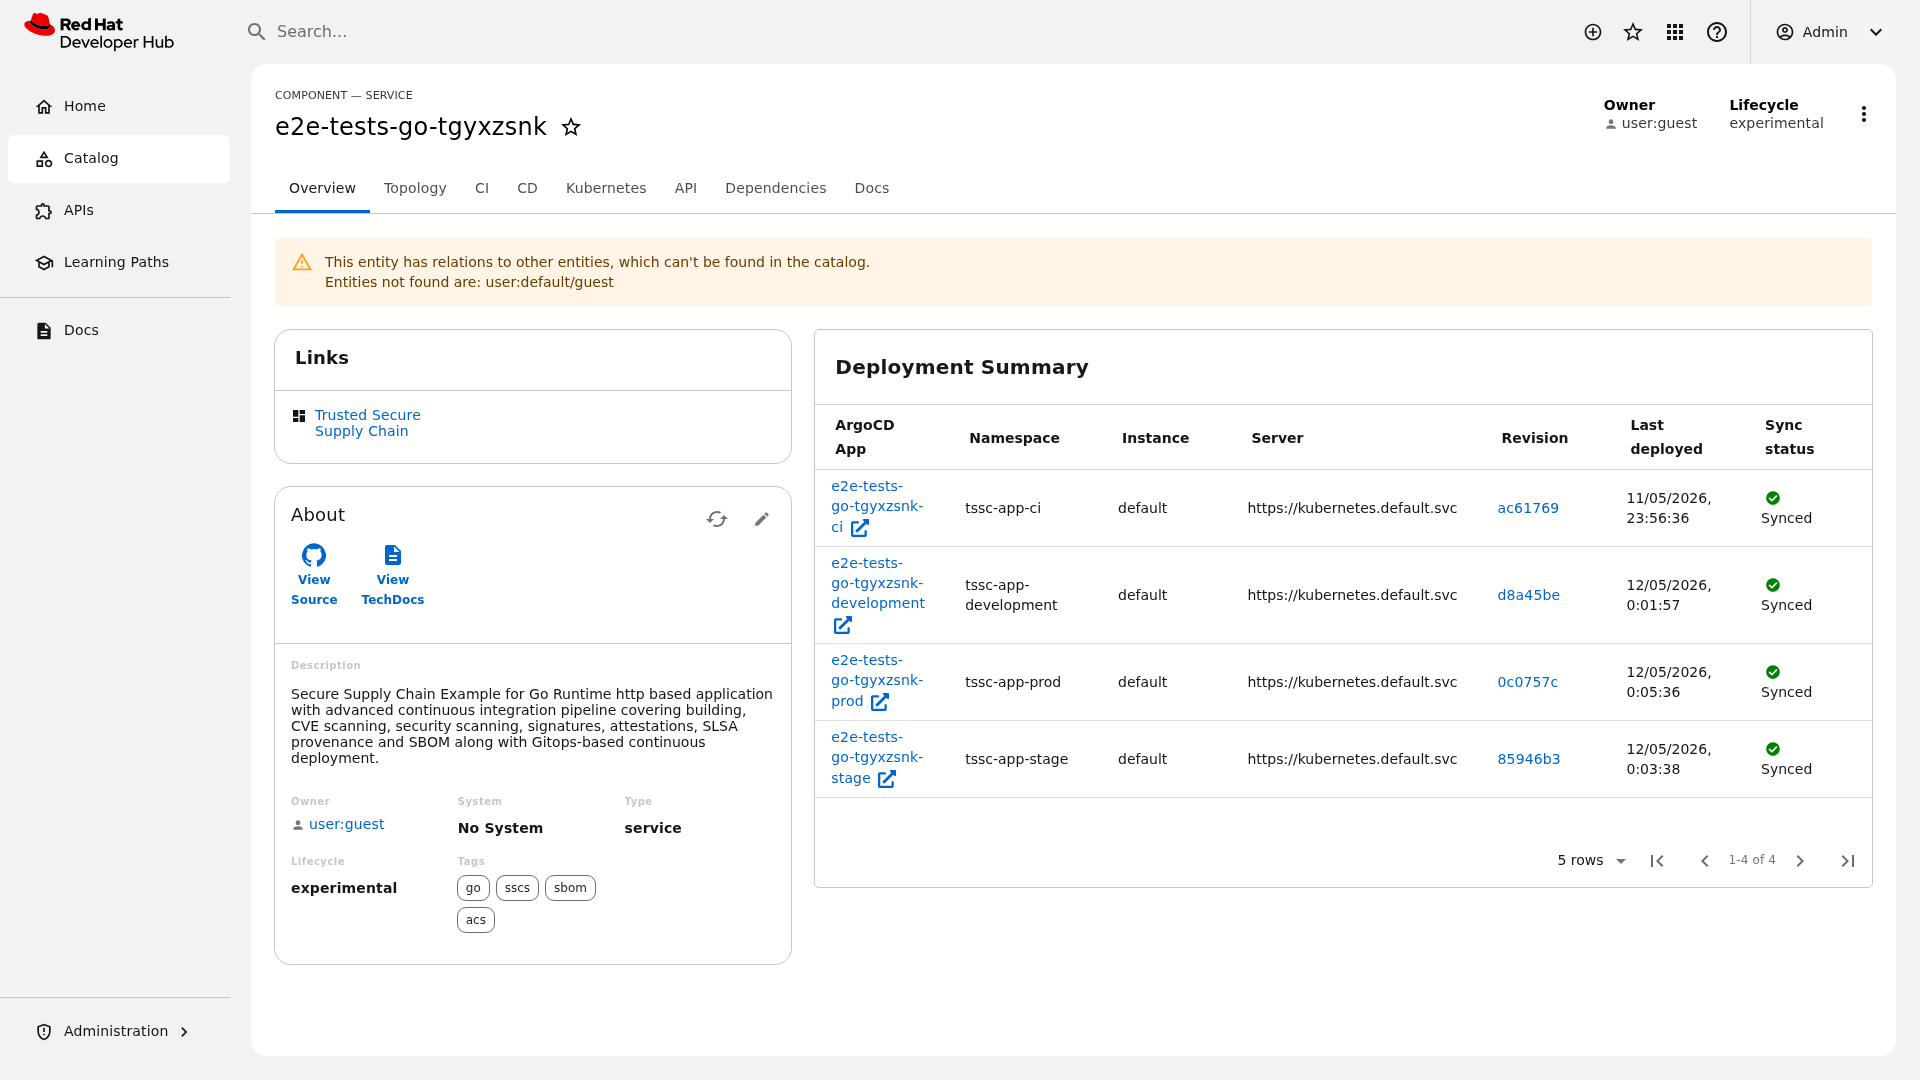Image resolution: width=1920 pixels, height=1080 pixels.
Task: Switch to the Kubernetes tab
Action: tap(606, 188)
